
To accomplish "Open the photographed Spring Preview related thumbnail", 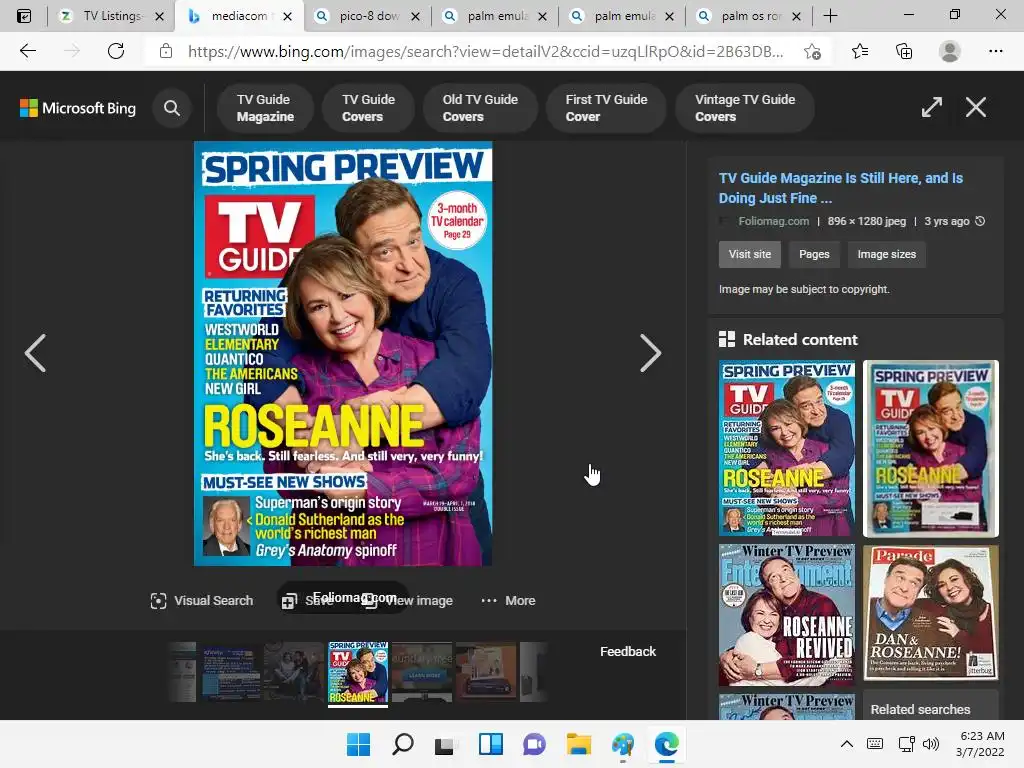I will [x=931, y=448].
